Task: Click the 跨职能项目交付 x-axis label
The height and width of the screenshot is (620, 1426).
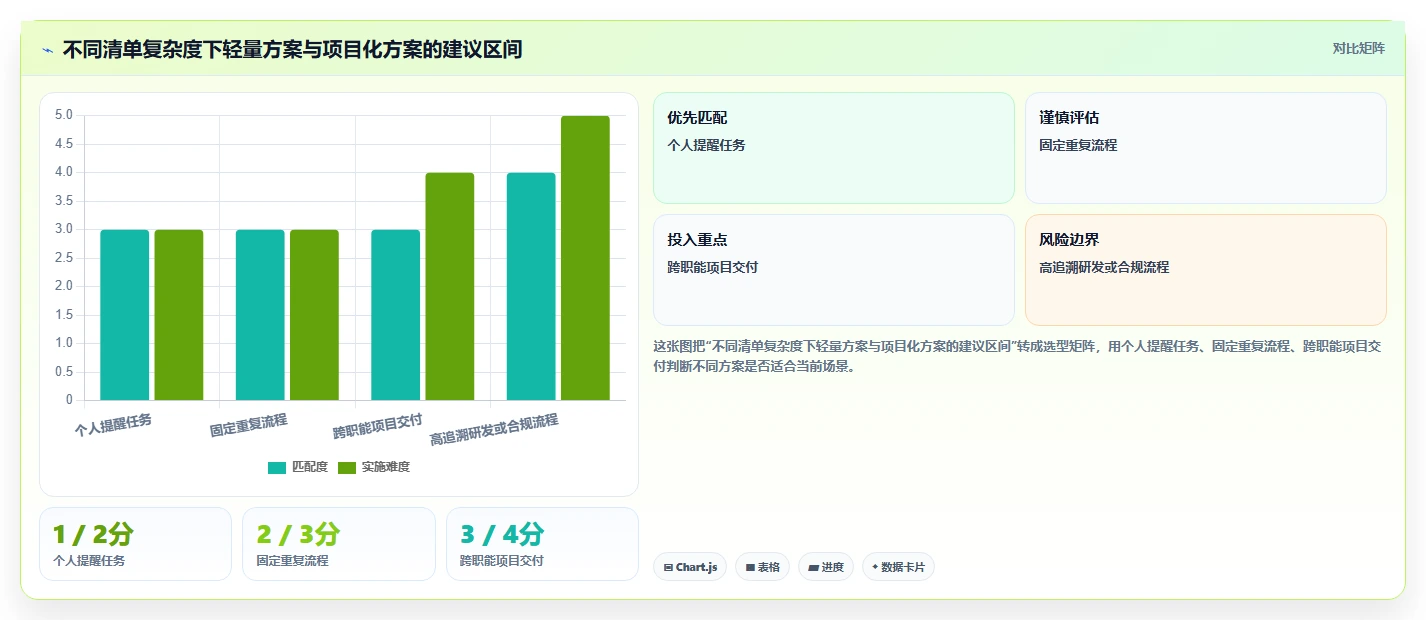Action: (378, 427)
